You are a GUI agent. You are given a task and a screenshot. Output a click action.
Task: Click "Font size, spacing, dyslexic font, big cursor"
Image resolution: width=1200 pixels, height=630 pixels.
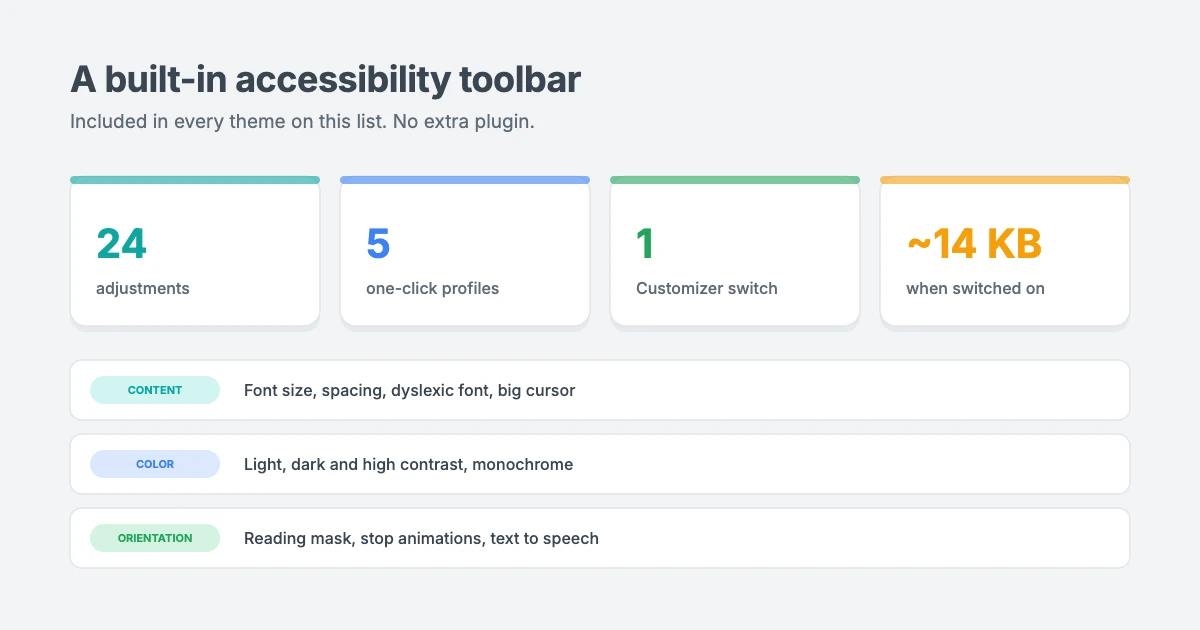click(410, 390)
